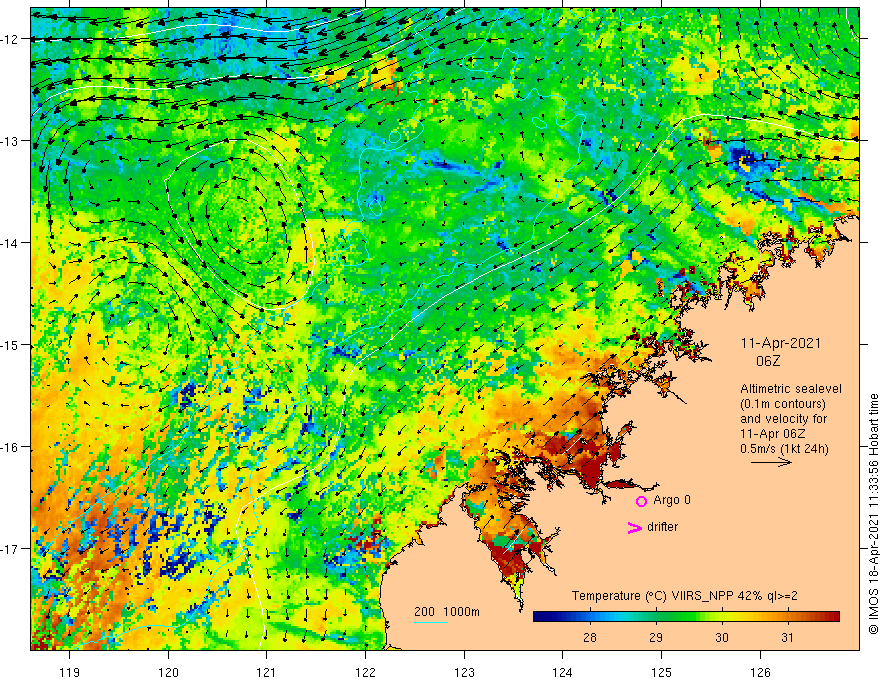Click the 29 value on temperature scale
The width and height of the screenshot is (880, 680).
(x=656, y=637)
